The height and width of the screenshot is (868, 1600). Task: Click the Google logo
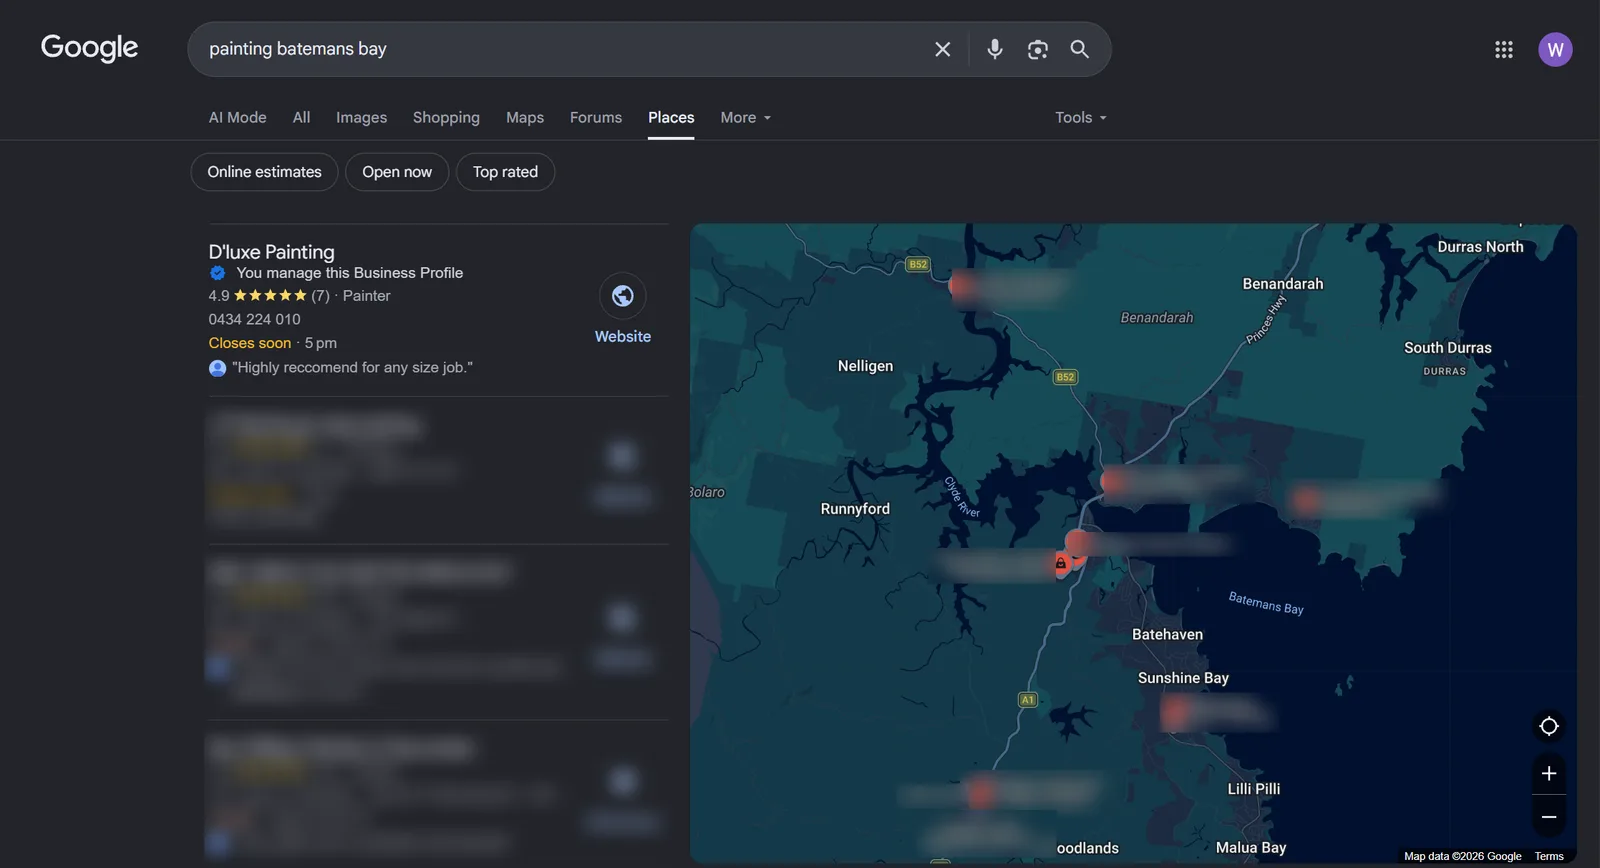89,48
